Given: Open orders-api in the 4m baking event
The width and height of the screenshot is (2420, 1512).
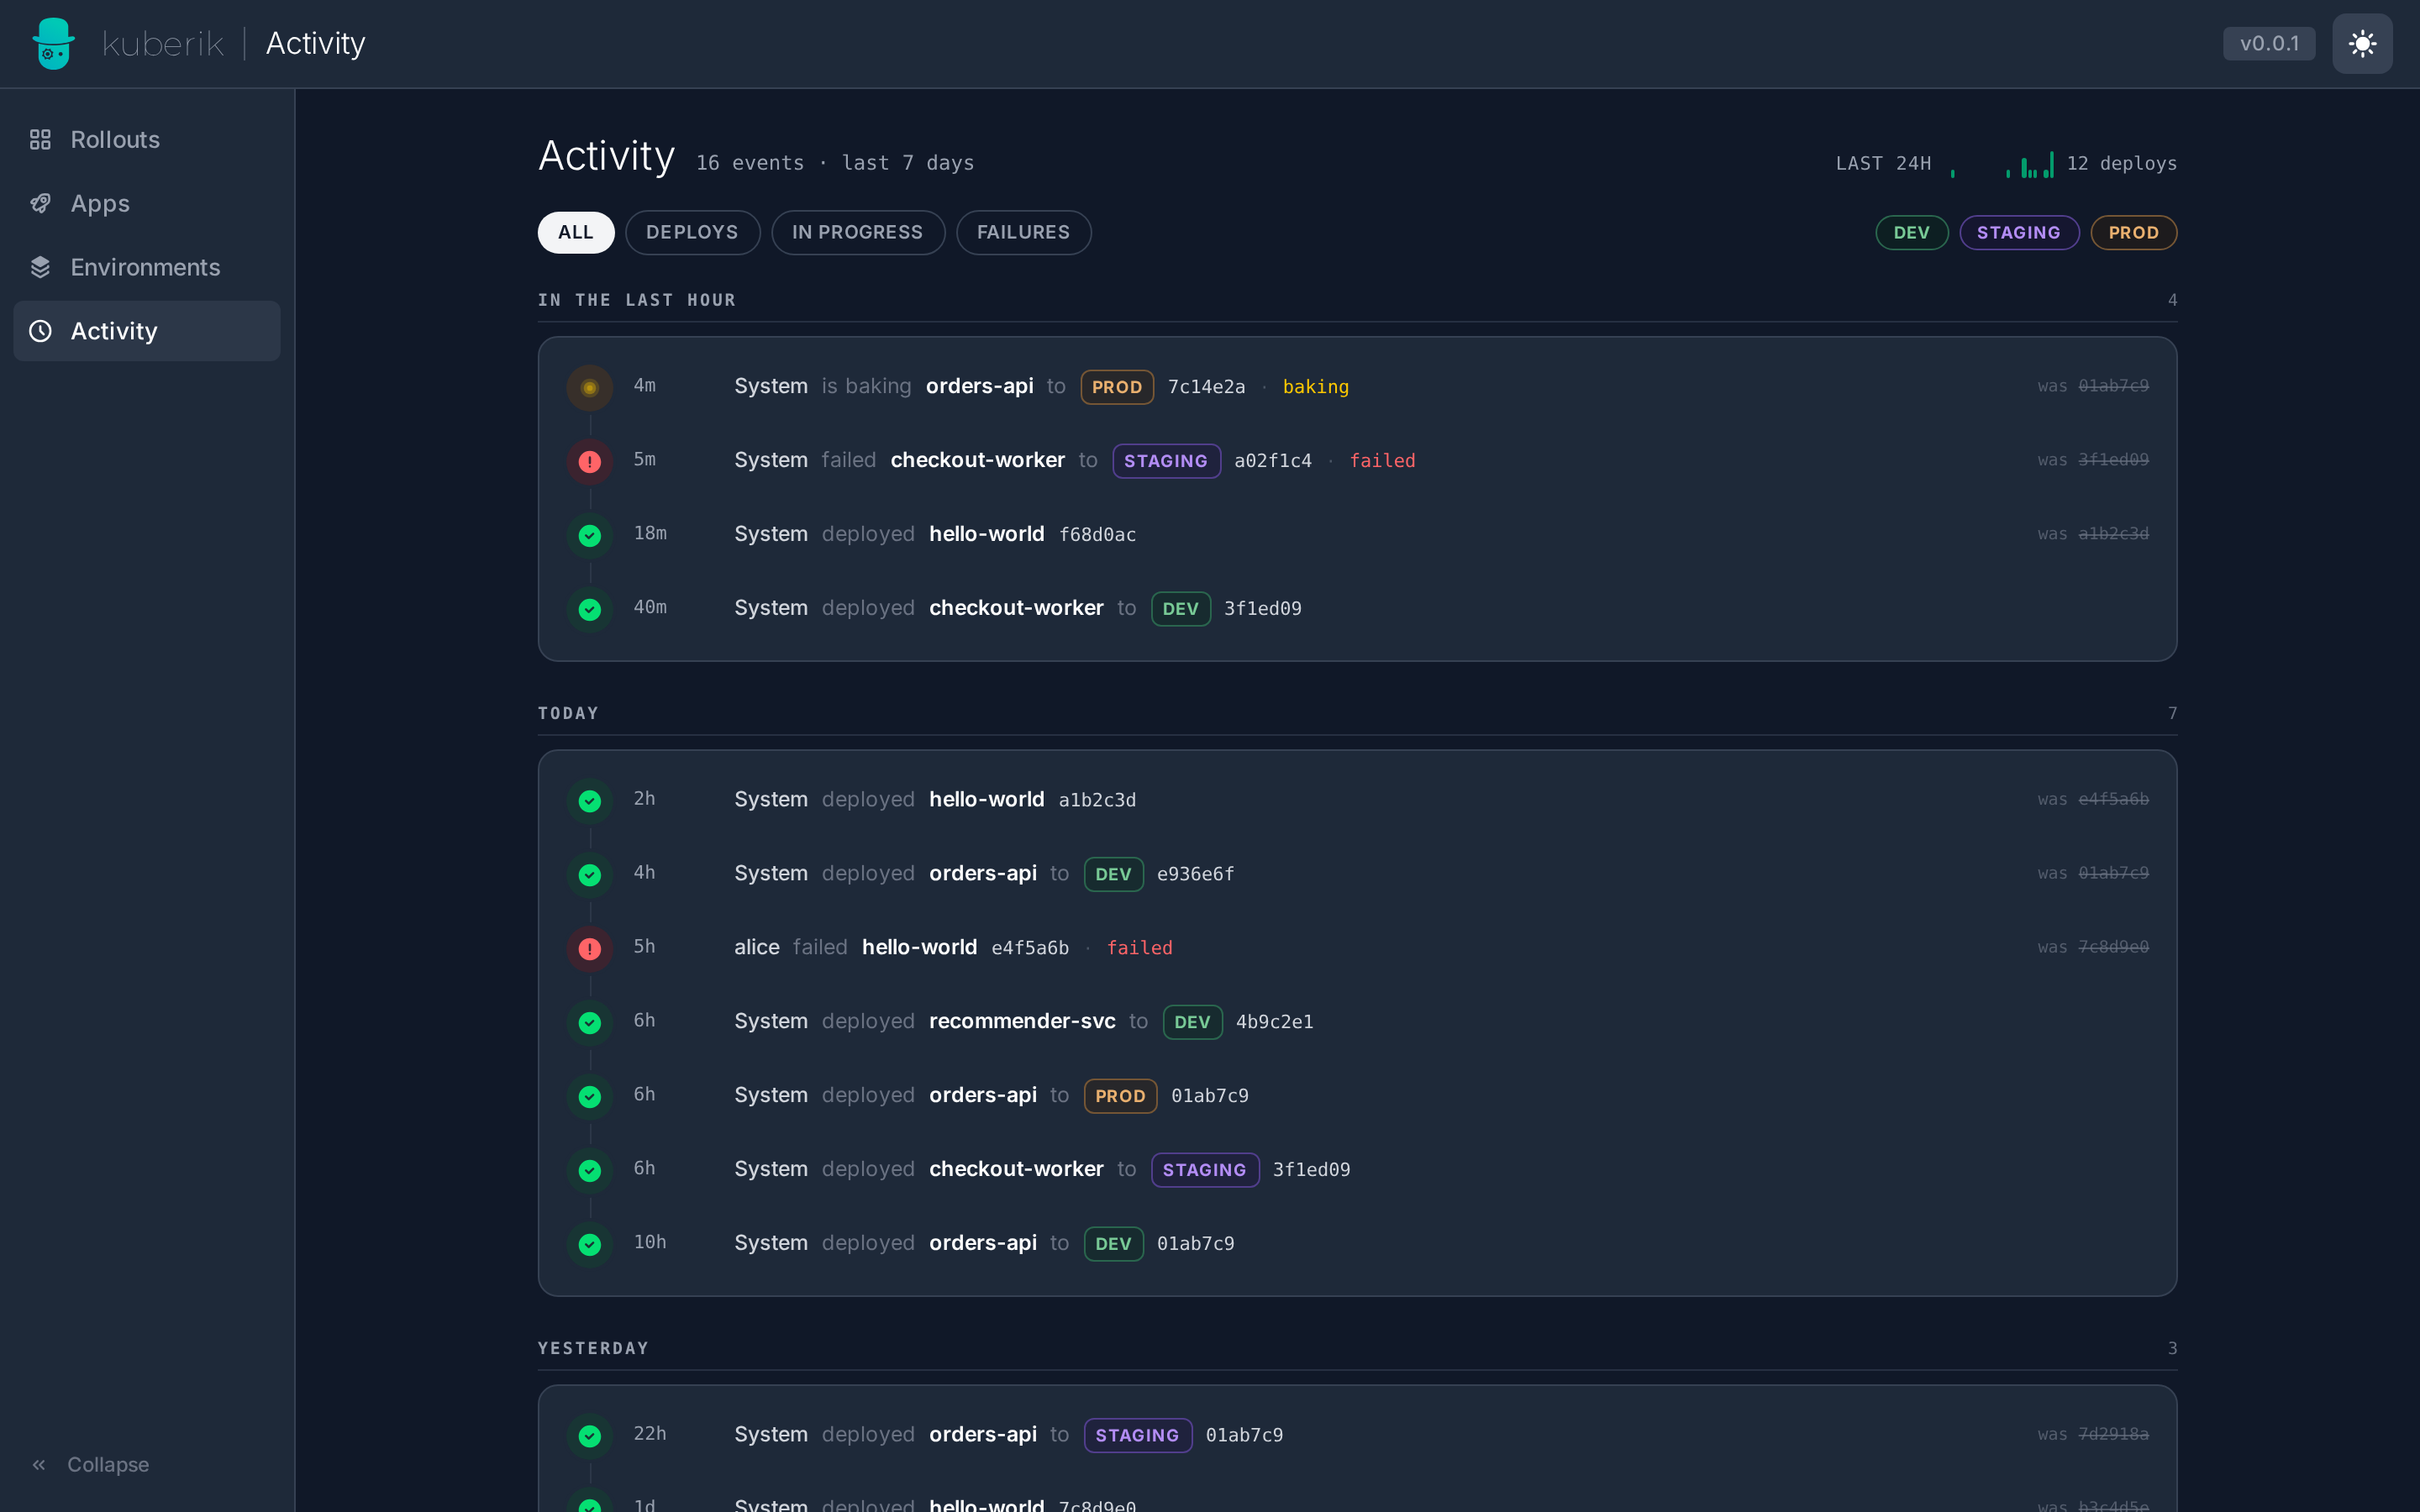Looking at the screenshot, I should [x=979, y=386].
